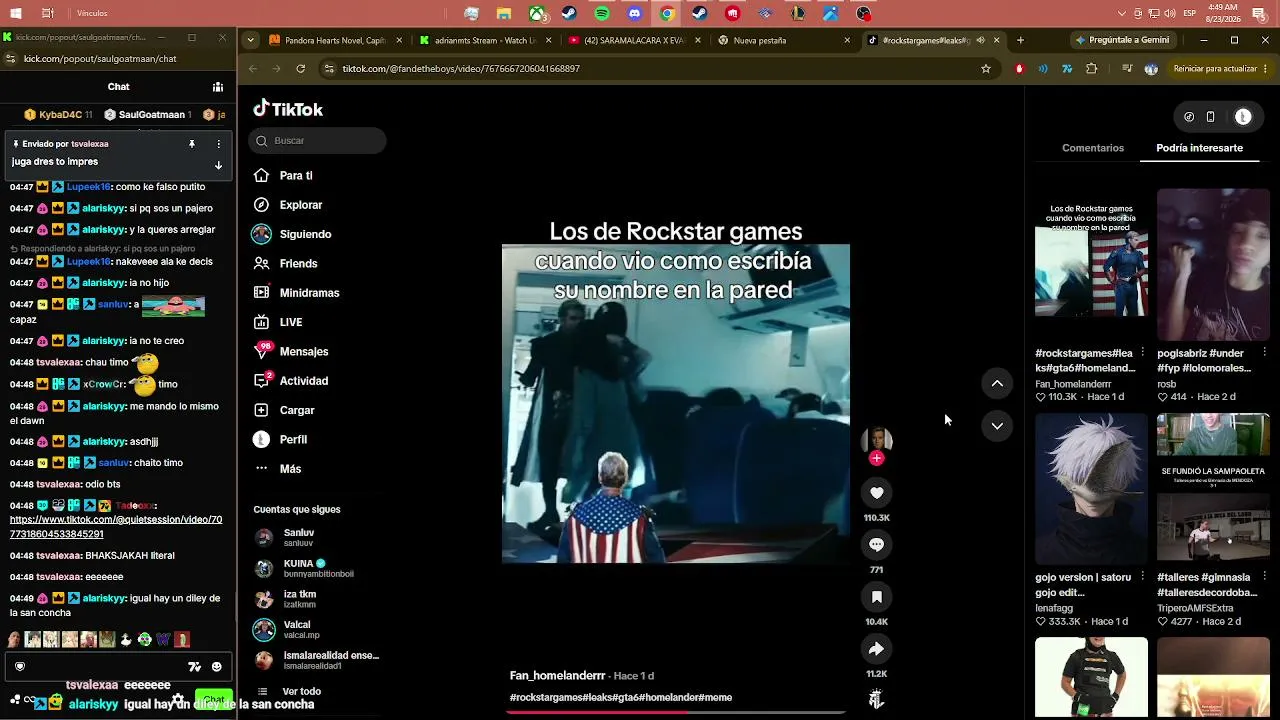Open the Cargar upload page
The width and height of the screenshot is (1280, 720).
pos(285,410)
